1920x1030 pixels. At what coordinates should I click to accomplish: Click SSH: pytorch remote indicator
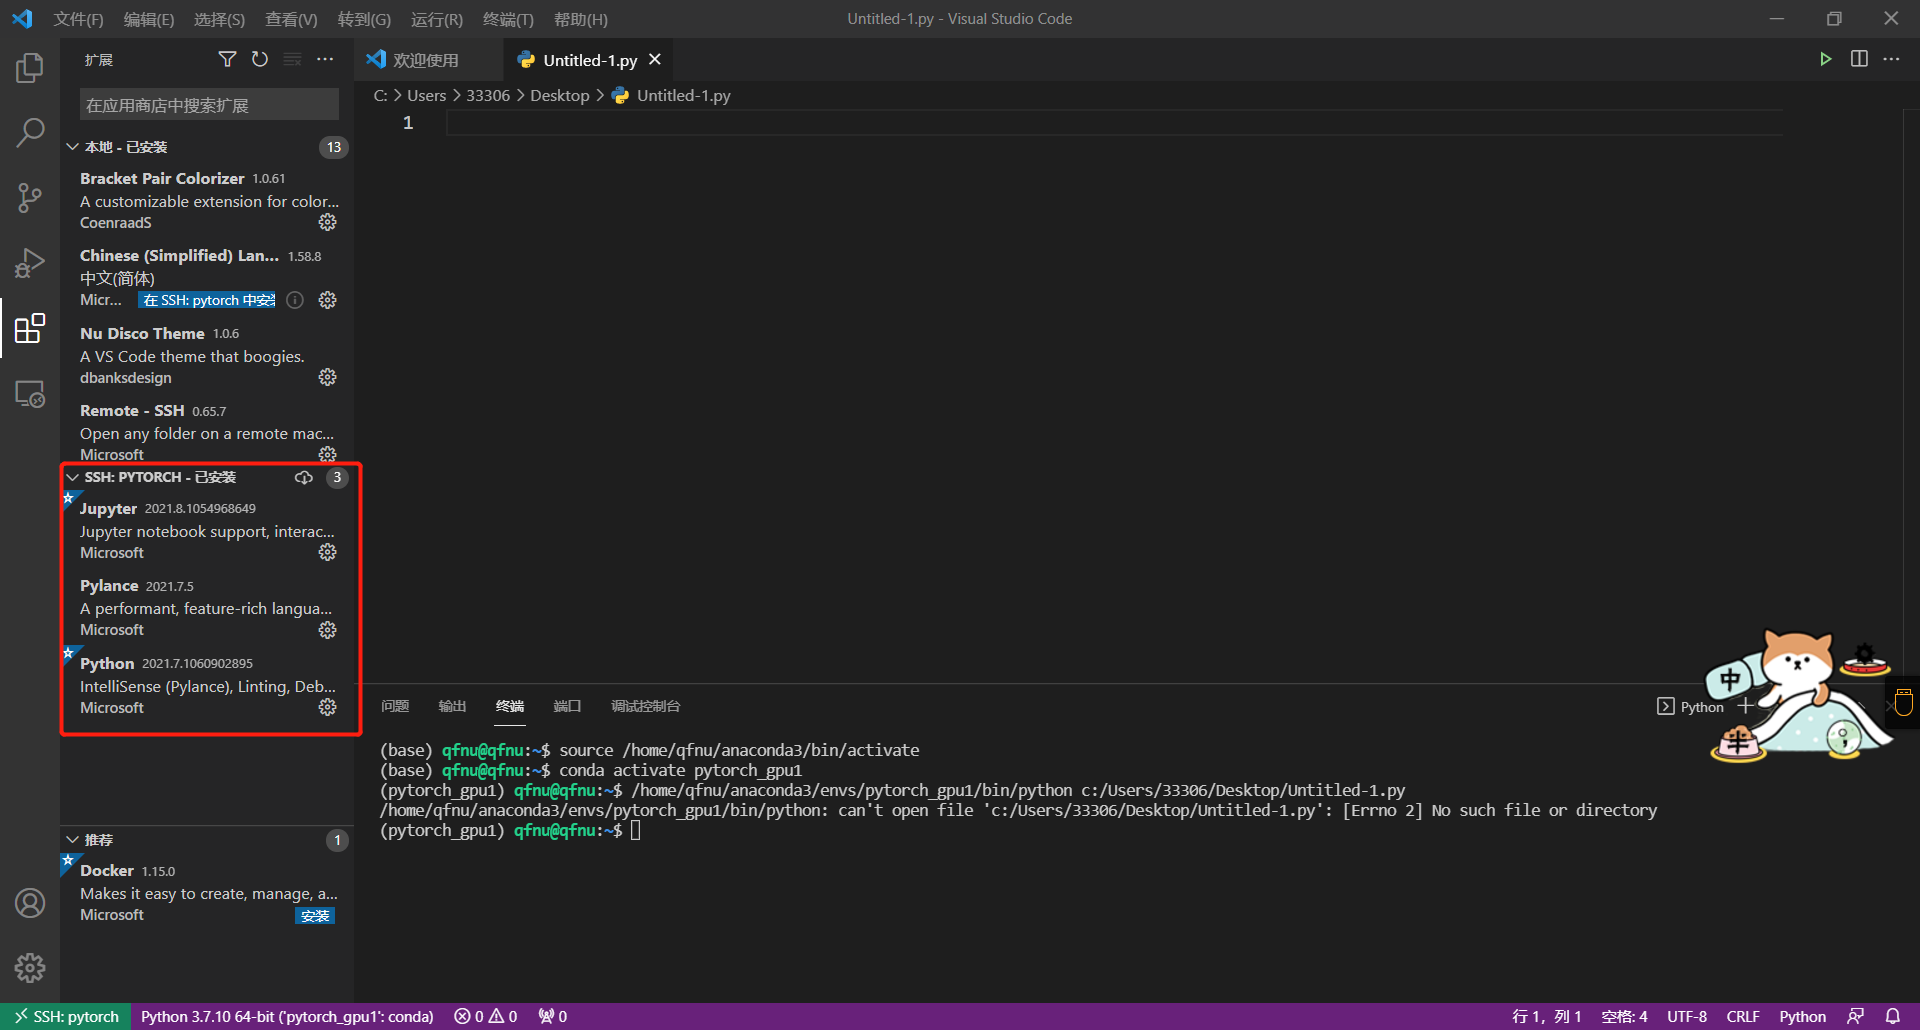point(66,1016)
